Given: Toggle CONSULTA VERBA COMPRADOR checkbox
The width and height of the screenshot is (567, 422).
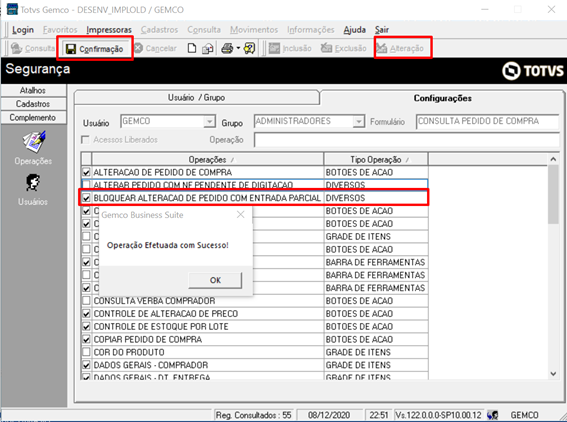Looking at the screenshot, I should 86,300.
